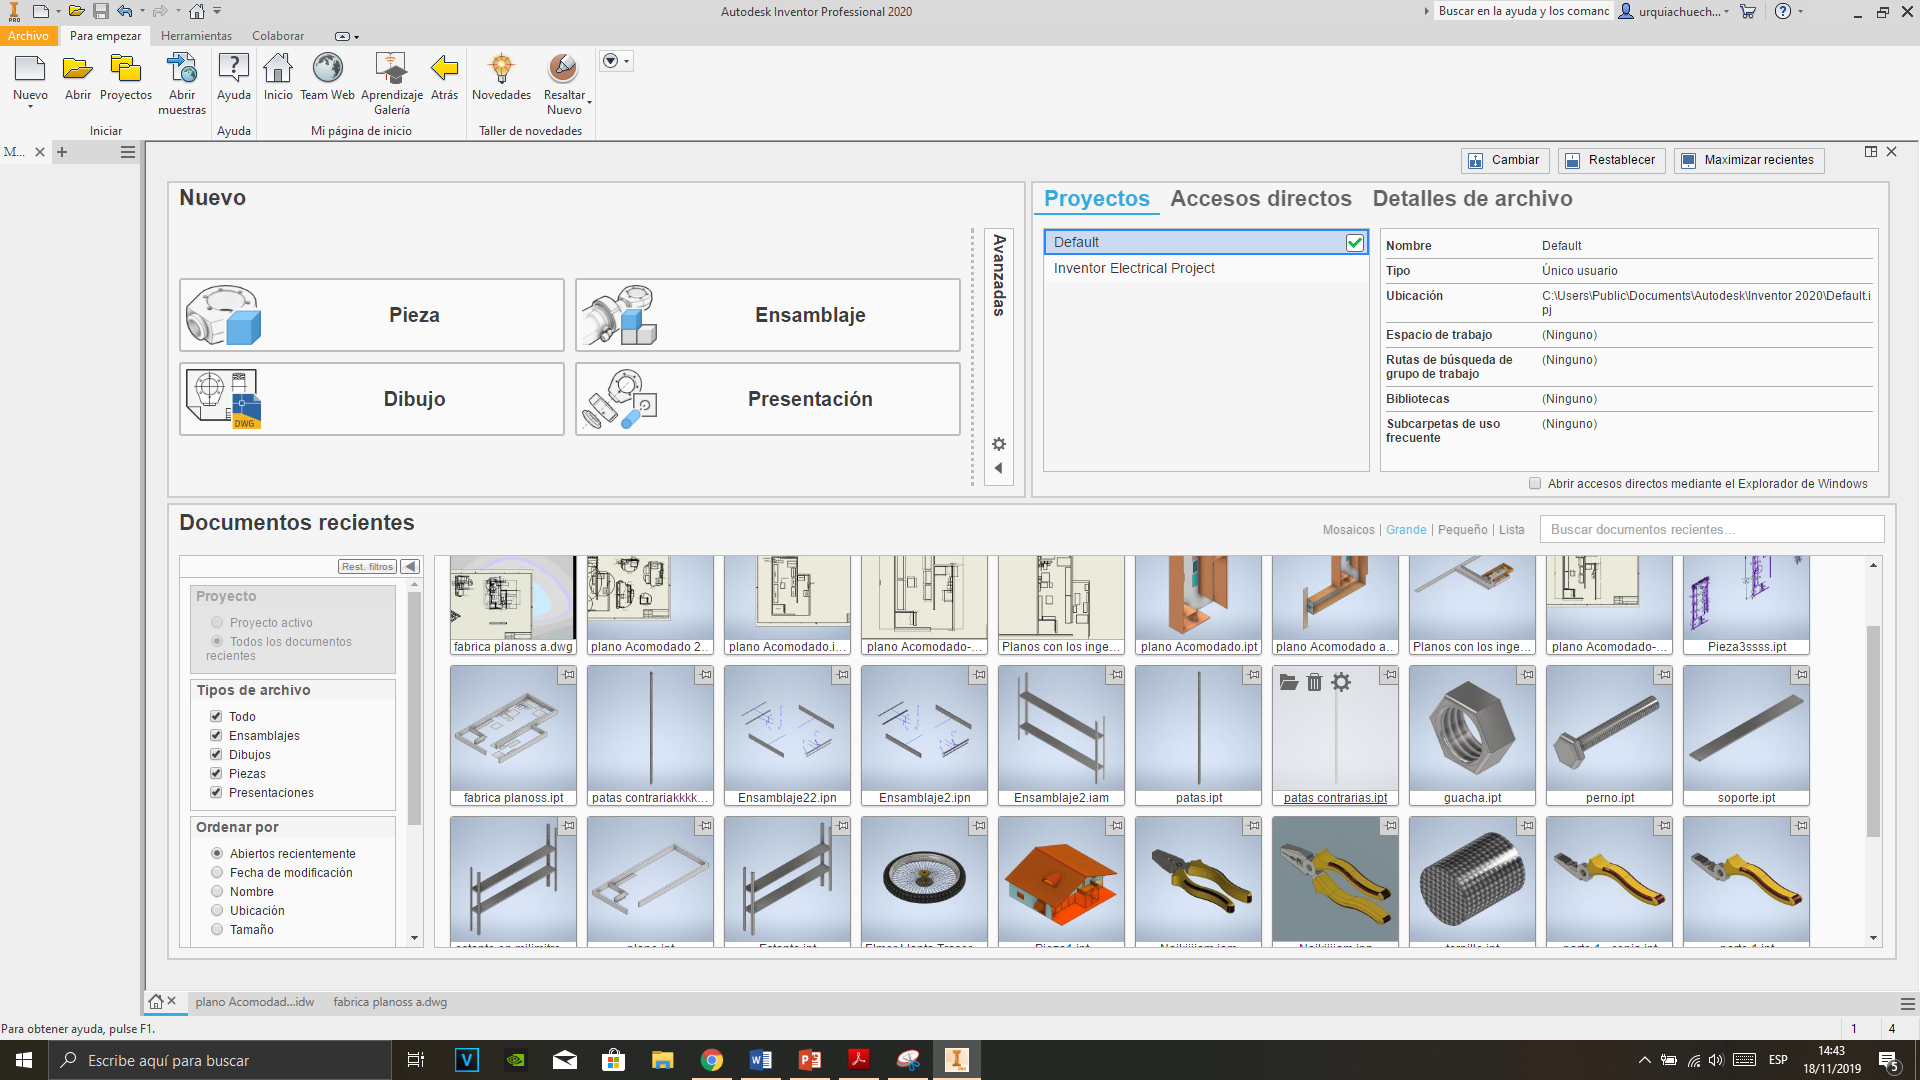Open the Nuevo dropdown arrow in ribbon
The height and width of the screenshot is (1080, 1920).
[30, 107]
